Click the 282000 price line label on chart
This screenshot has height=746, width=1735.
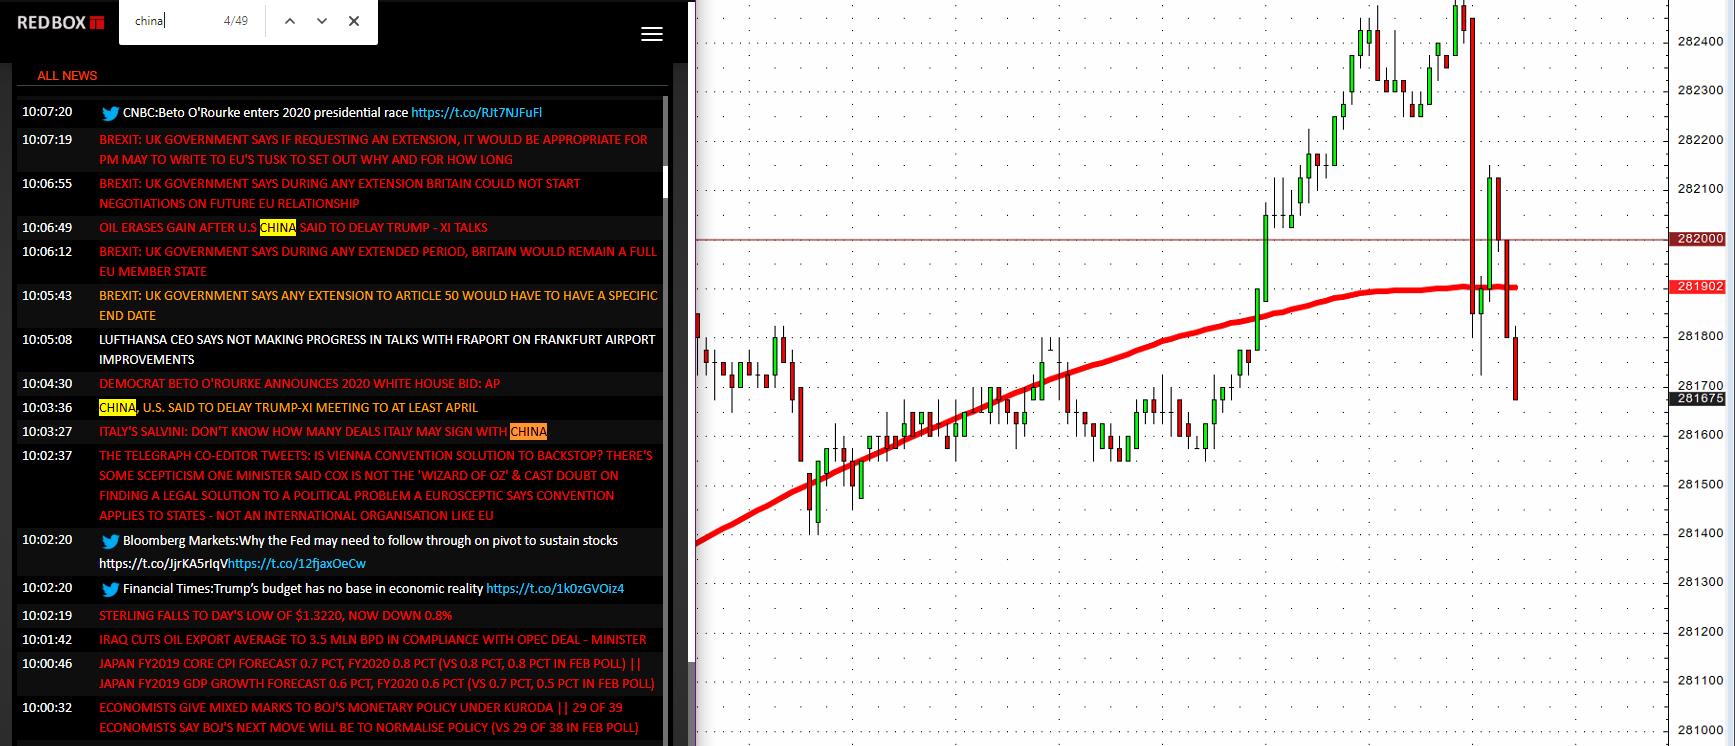pyautogui.click(x=1700, y=239)
